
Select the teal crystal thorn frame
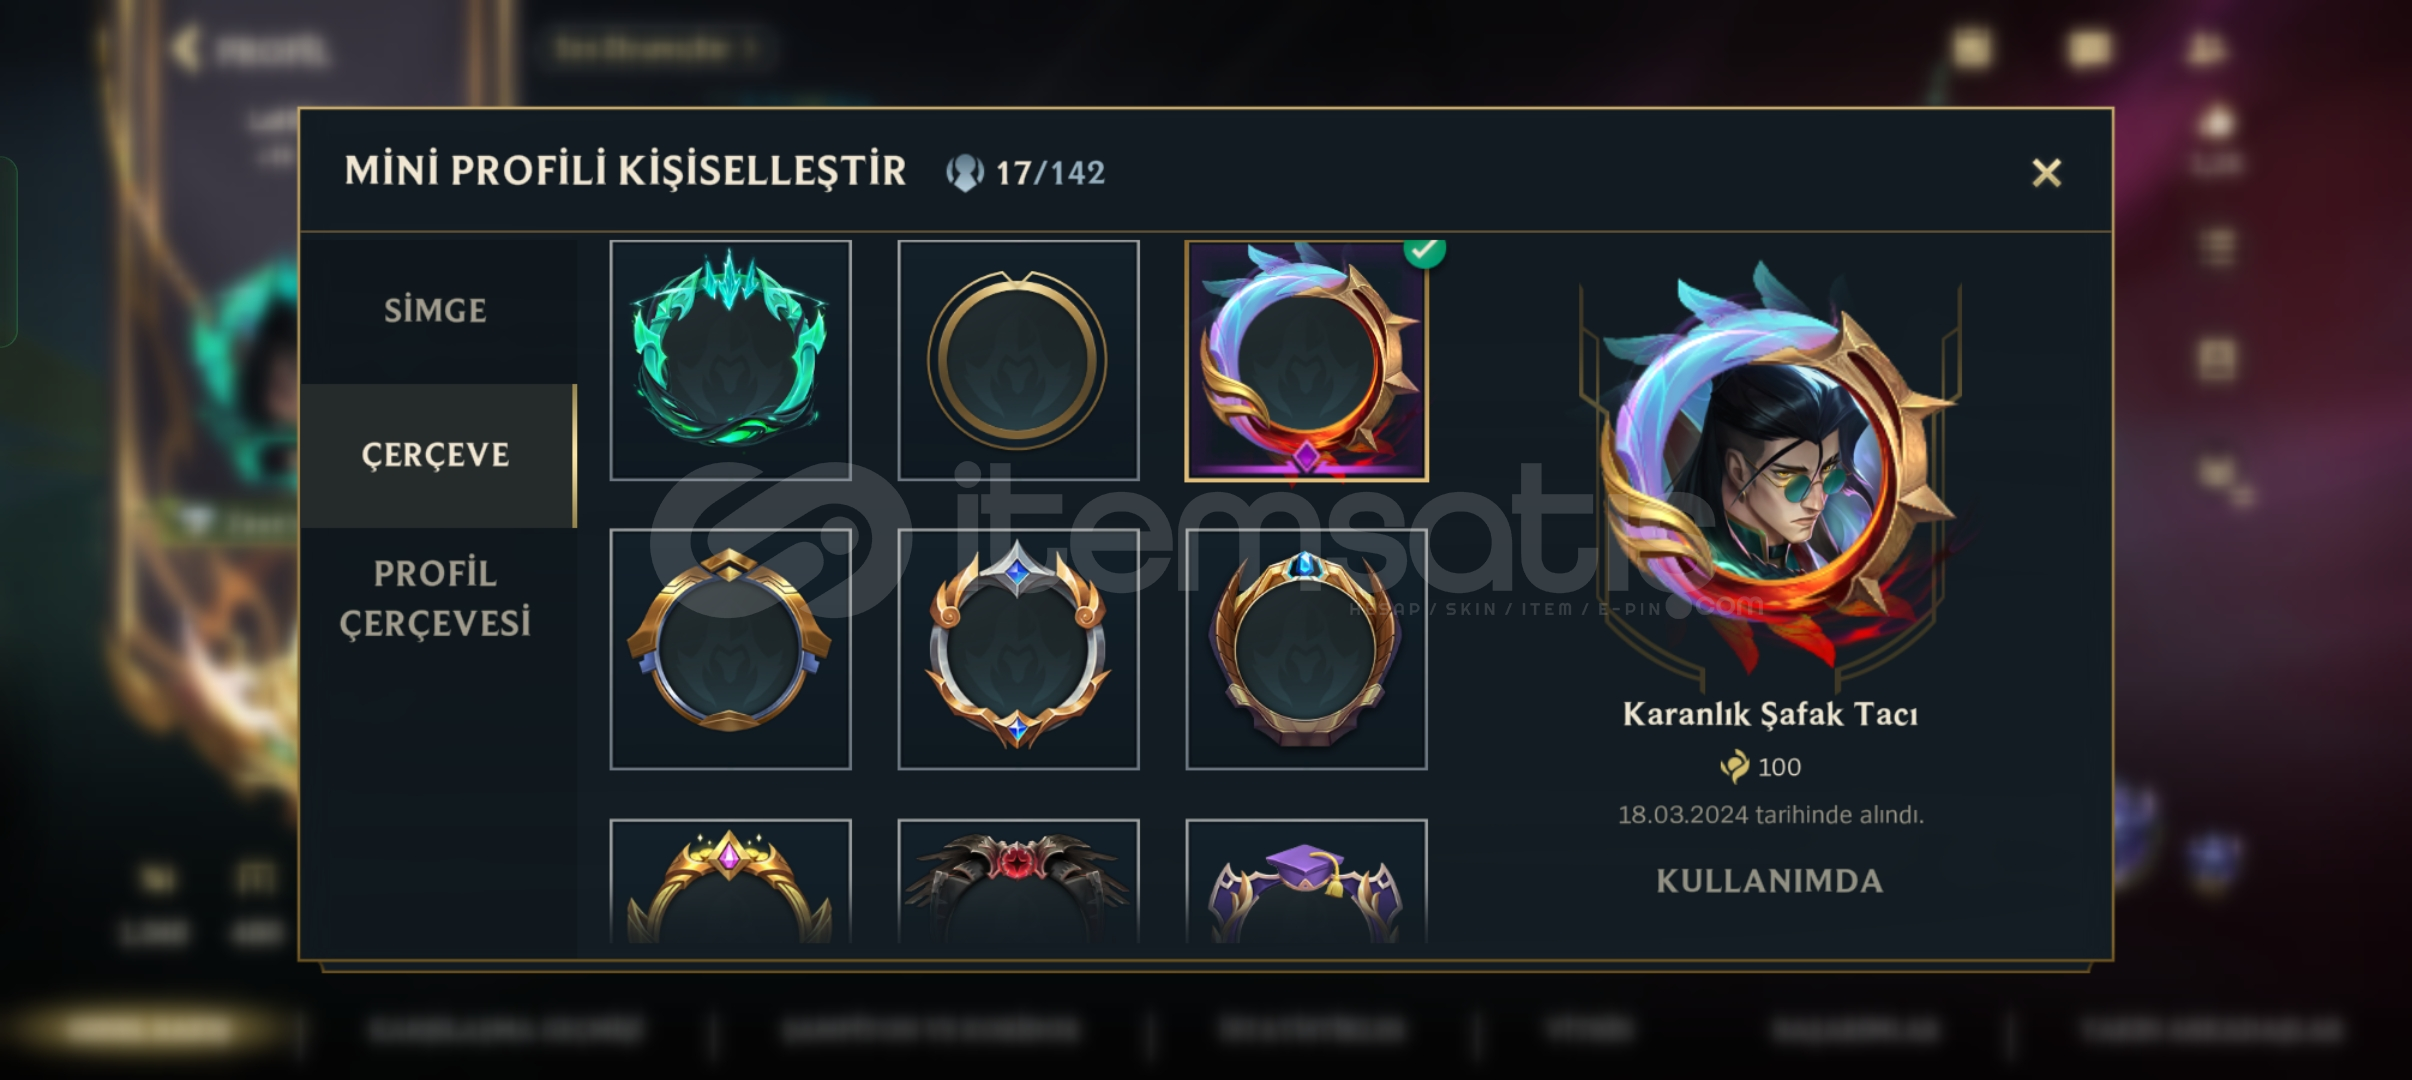pyautogui.click(x=730, y=360)
